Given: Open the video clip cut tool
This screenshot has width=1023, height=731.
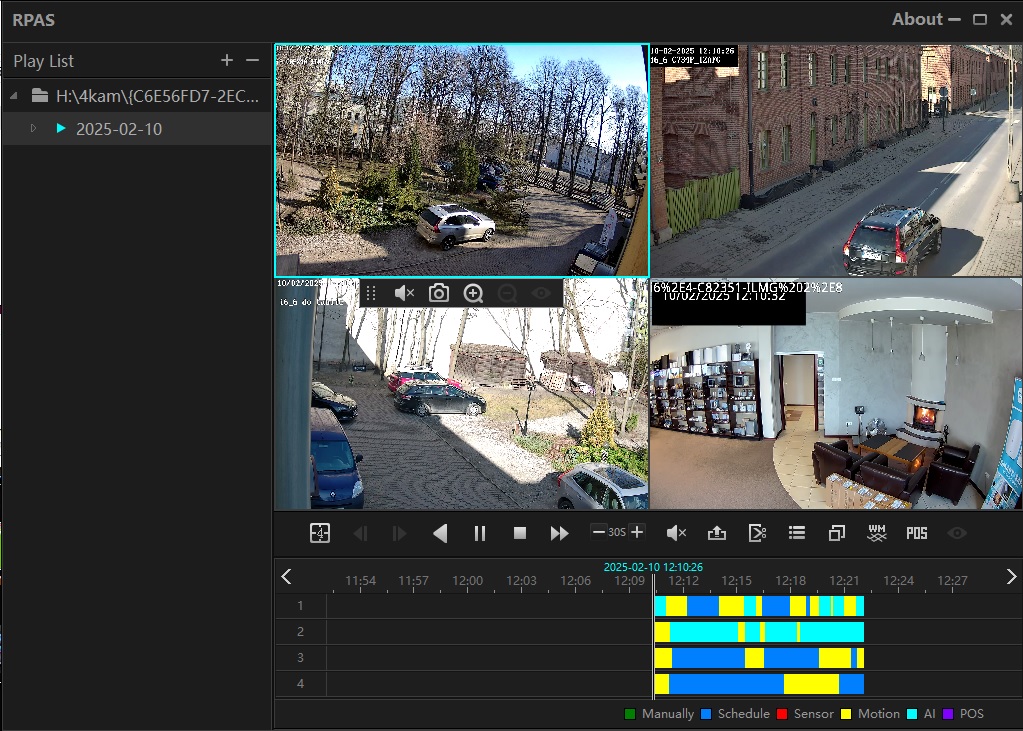Looking at the screenshot, I should pyautogui.click(x=757, y=533).
